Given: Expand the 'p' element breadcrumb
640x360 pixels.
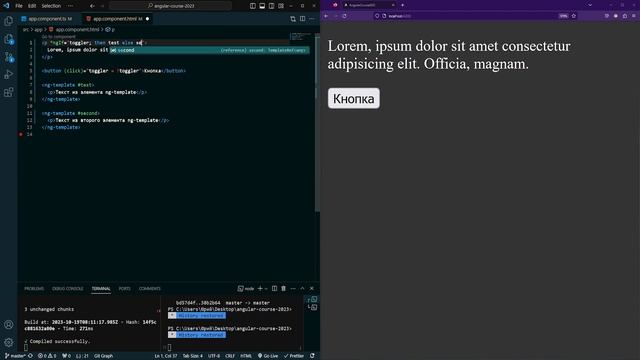Looking at the screenshot, I should [x=111, y=29].
